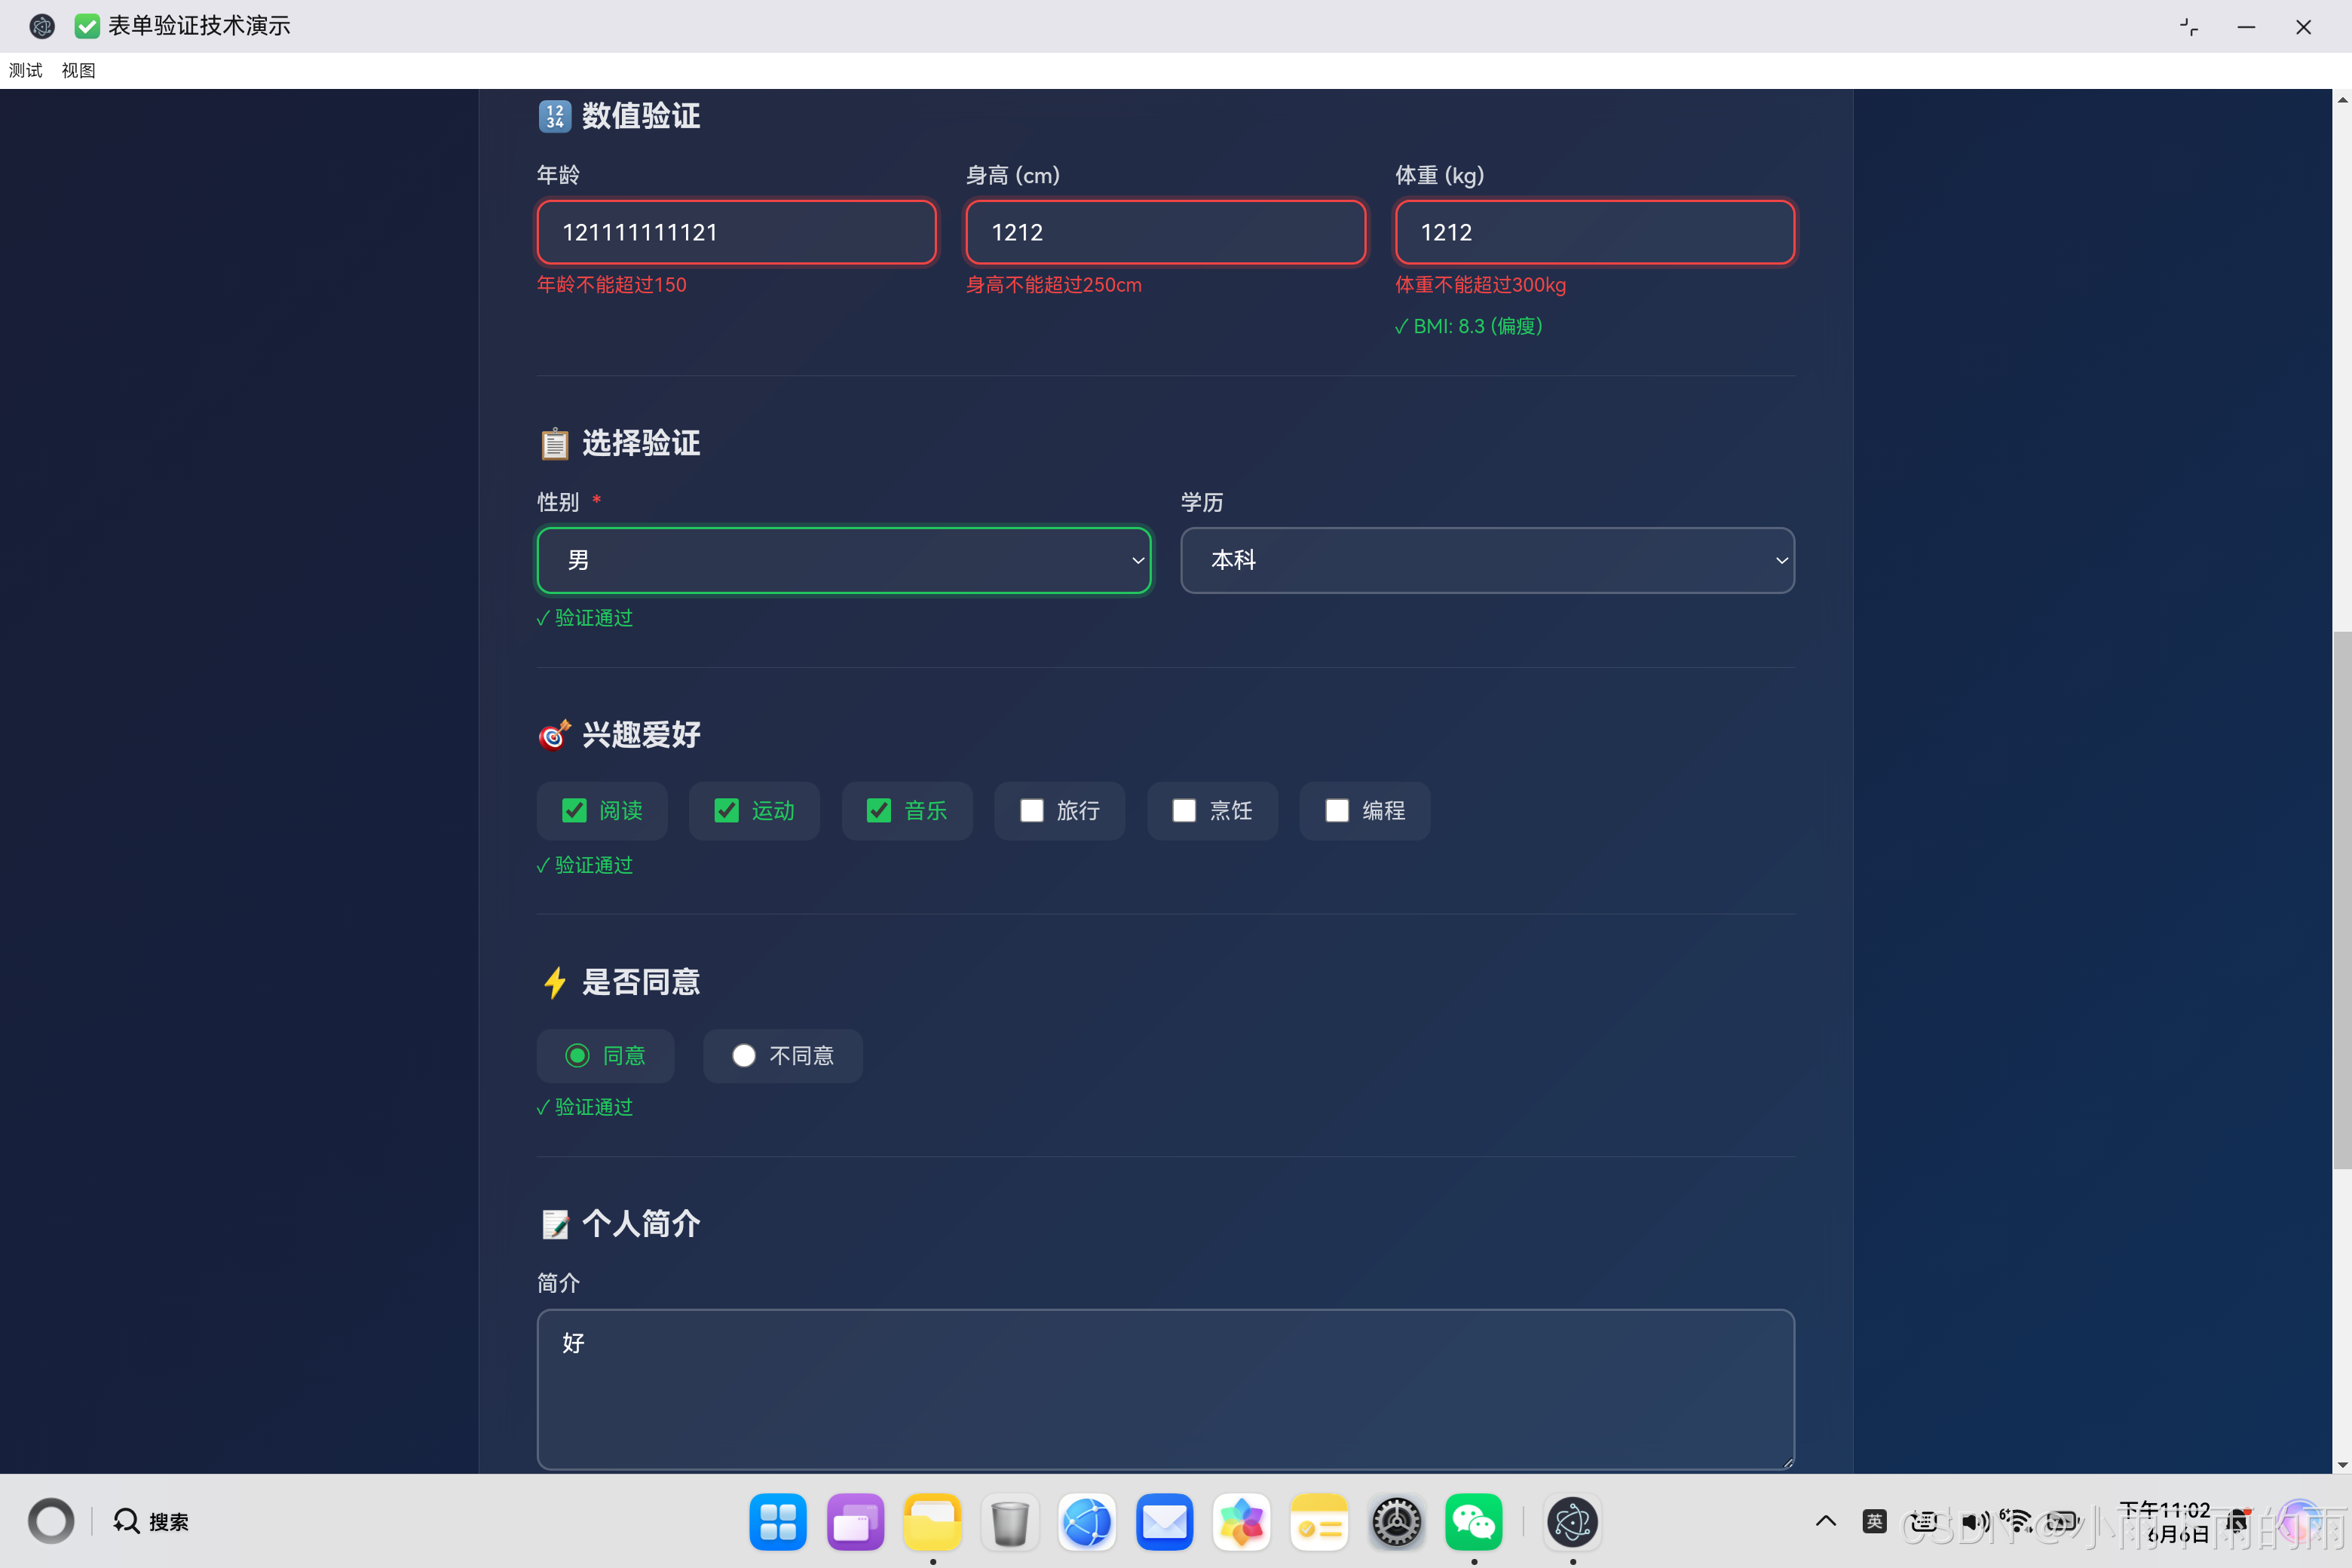Image resolution: width=2352 pixels, height=1568 pixels.
Task: Open the yellow notes taskbar icon
Action: 1319,1521
